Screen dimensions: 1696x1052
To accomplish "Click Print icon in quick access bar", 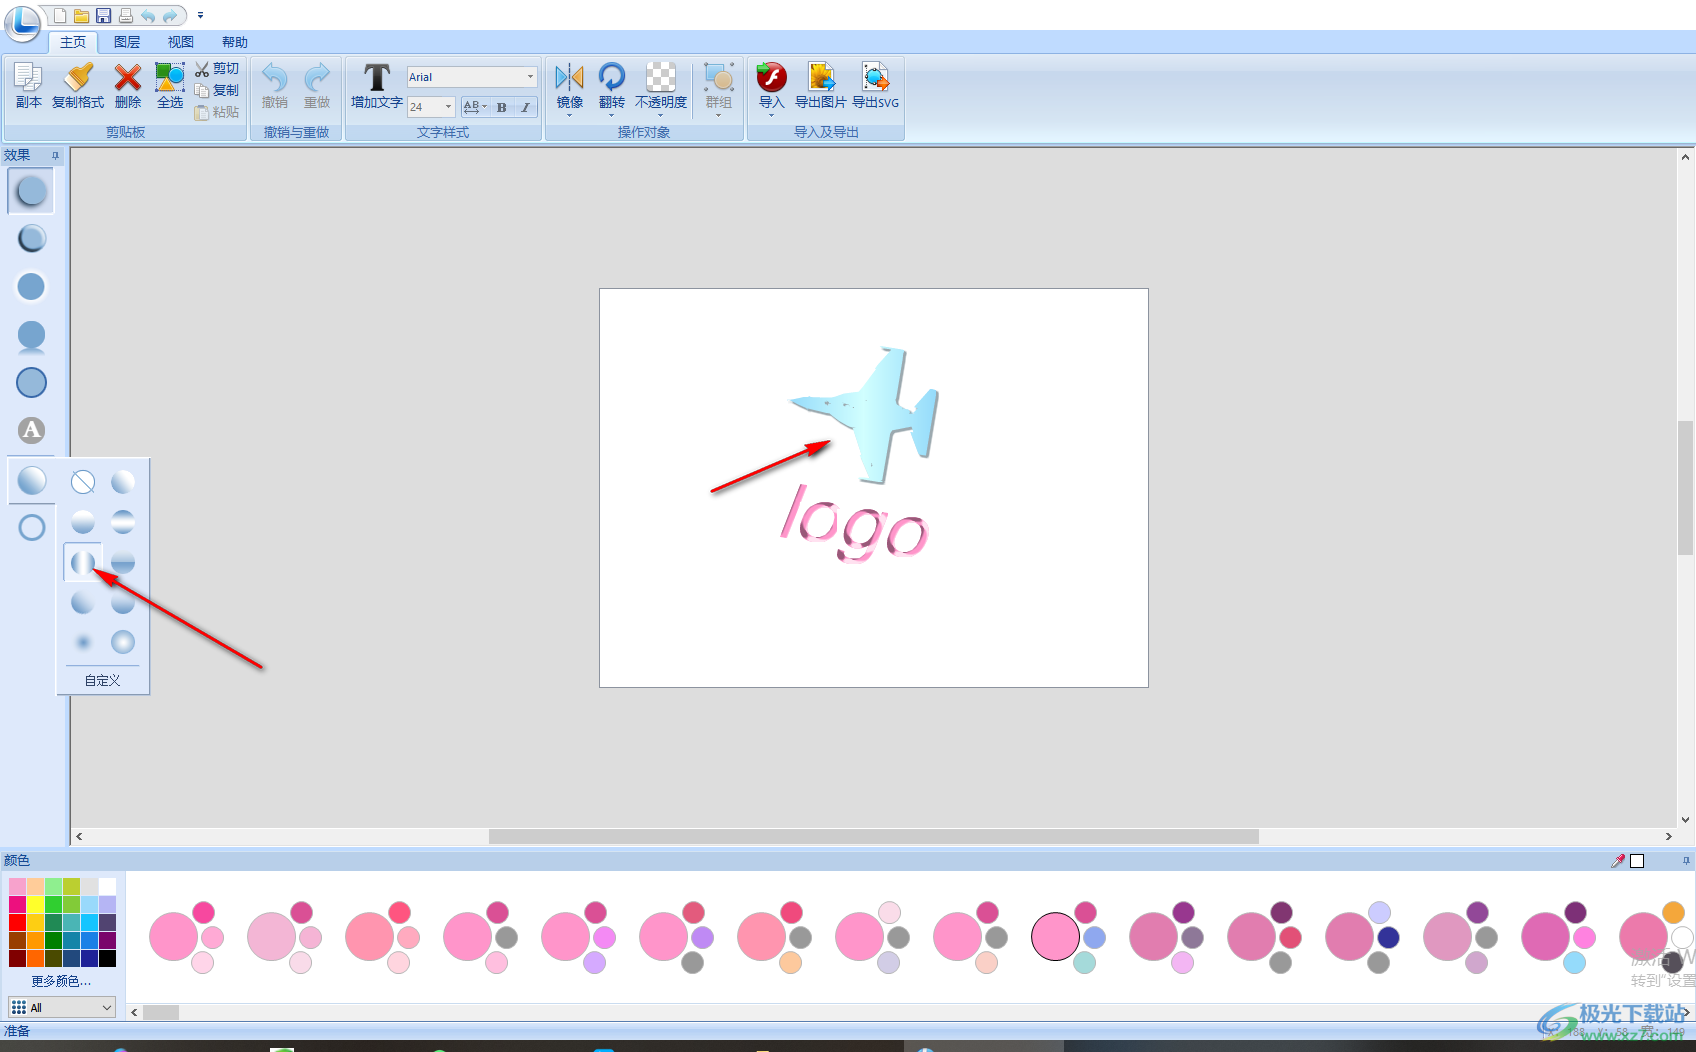I will 125,15.
